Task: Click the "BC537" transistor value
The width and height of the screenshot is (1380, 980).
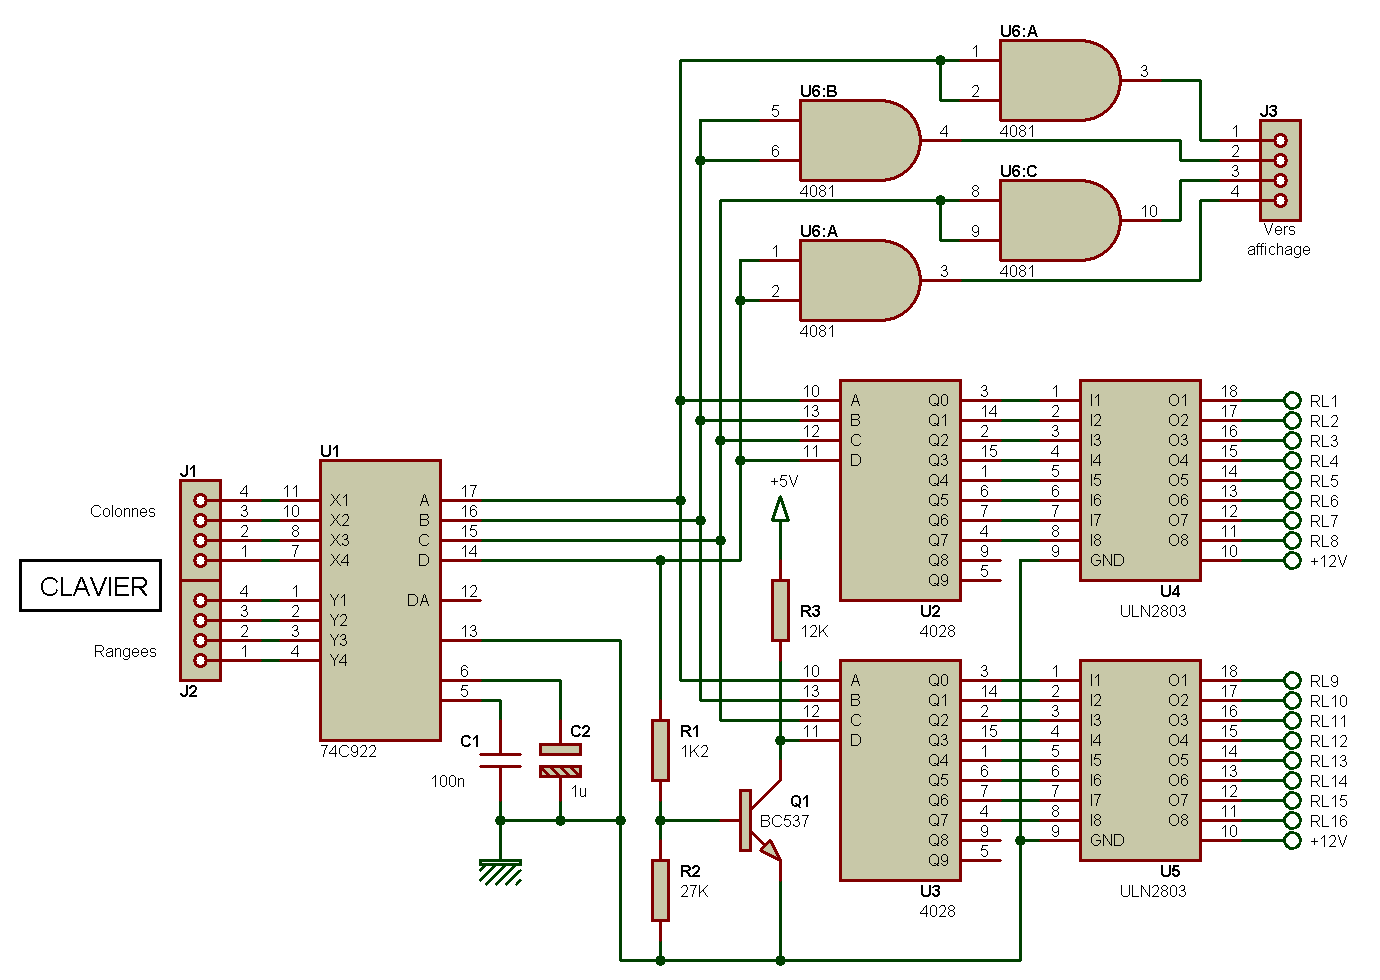Action: click(x=785, y=821)
